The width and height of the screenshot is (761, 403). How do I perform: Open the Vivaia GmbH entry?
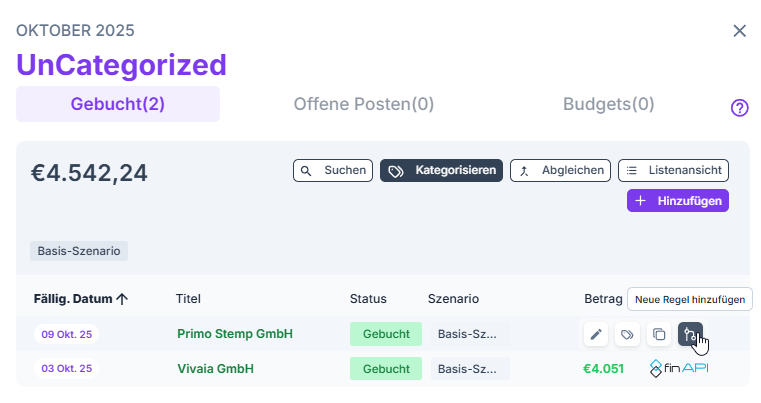click(215, 369)
